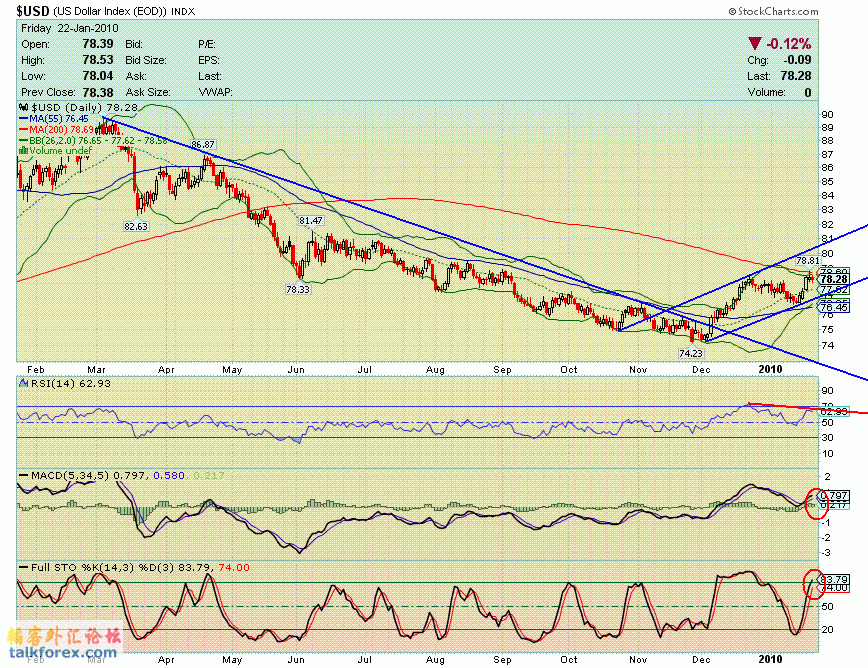
Task: Select the Prev Close value 78.38
Action: tap(98, 92)
